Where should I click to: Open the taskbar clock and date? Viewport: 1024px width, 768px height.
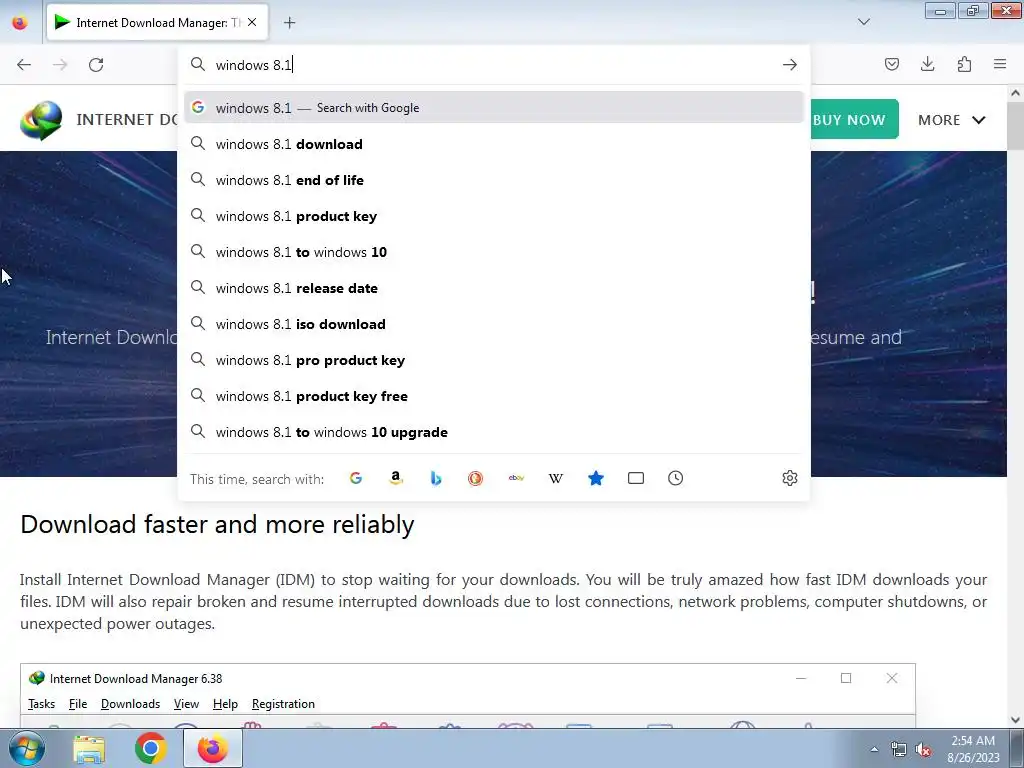[x=973, y=749]
